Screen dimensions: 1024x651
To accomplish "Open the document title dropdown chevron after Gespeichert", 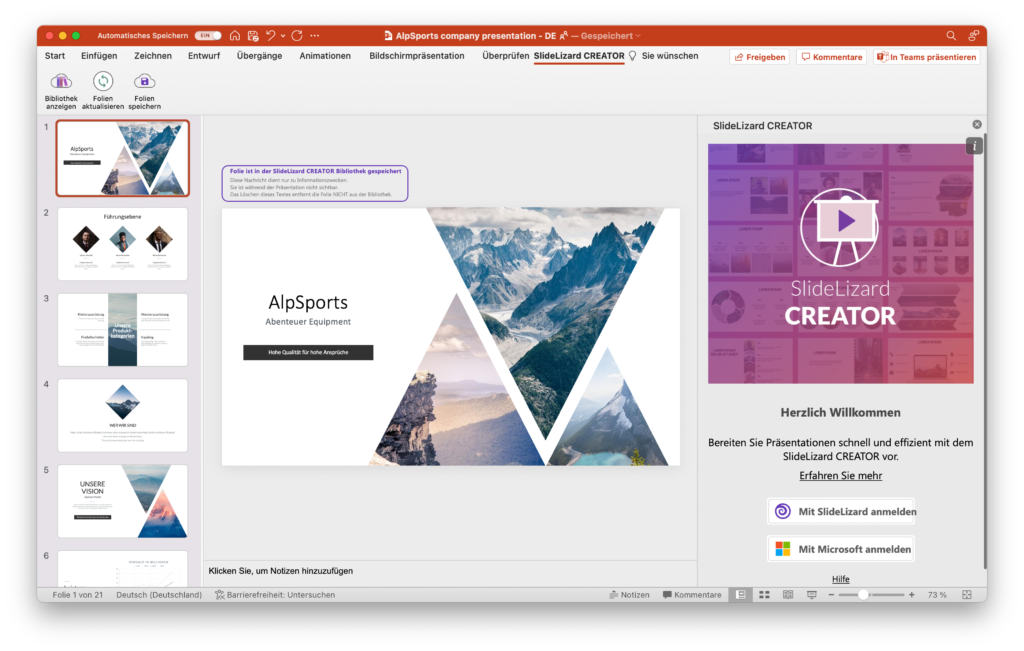I will (638, 36).
